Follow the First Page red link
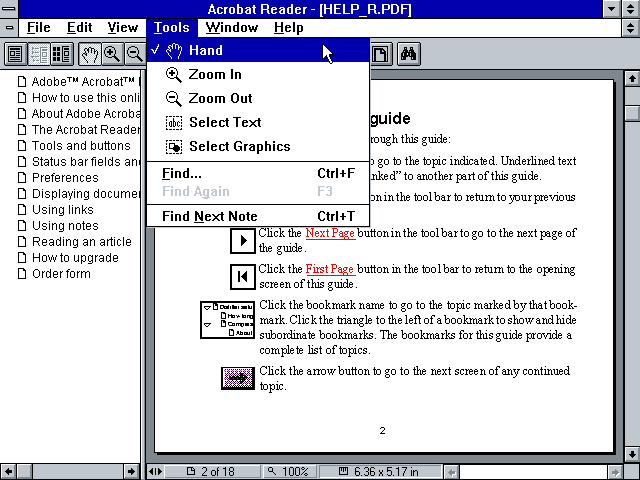 pos(329,269)
